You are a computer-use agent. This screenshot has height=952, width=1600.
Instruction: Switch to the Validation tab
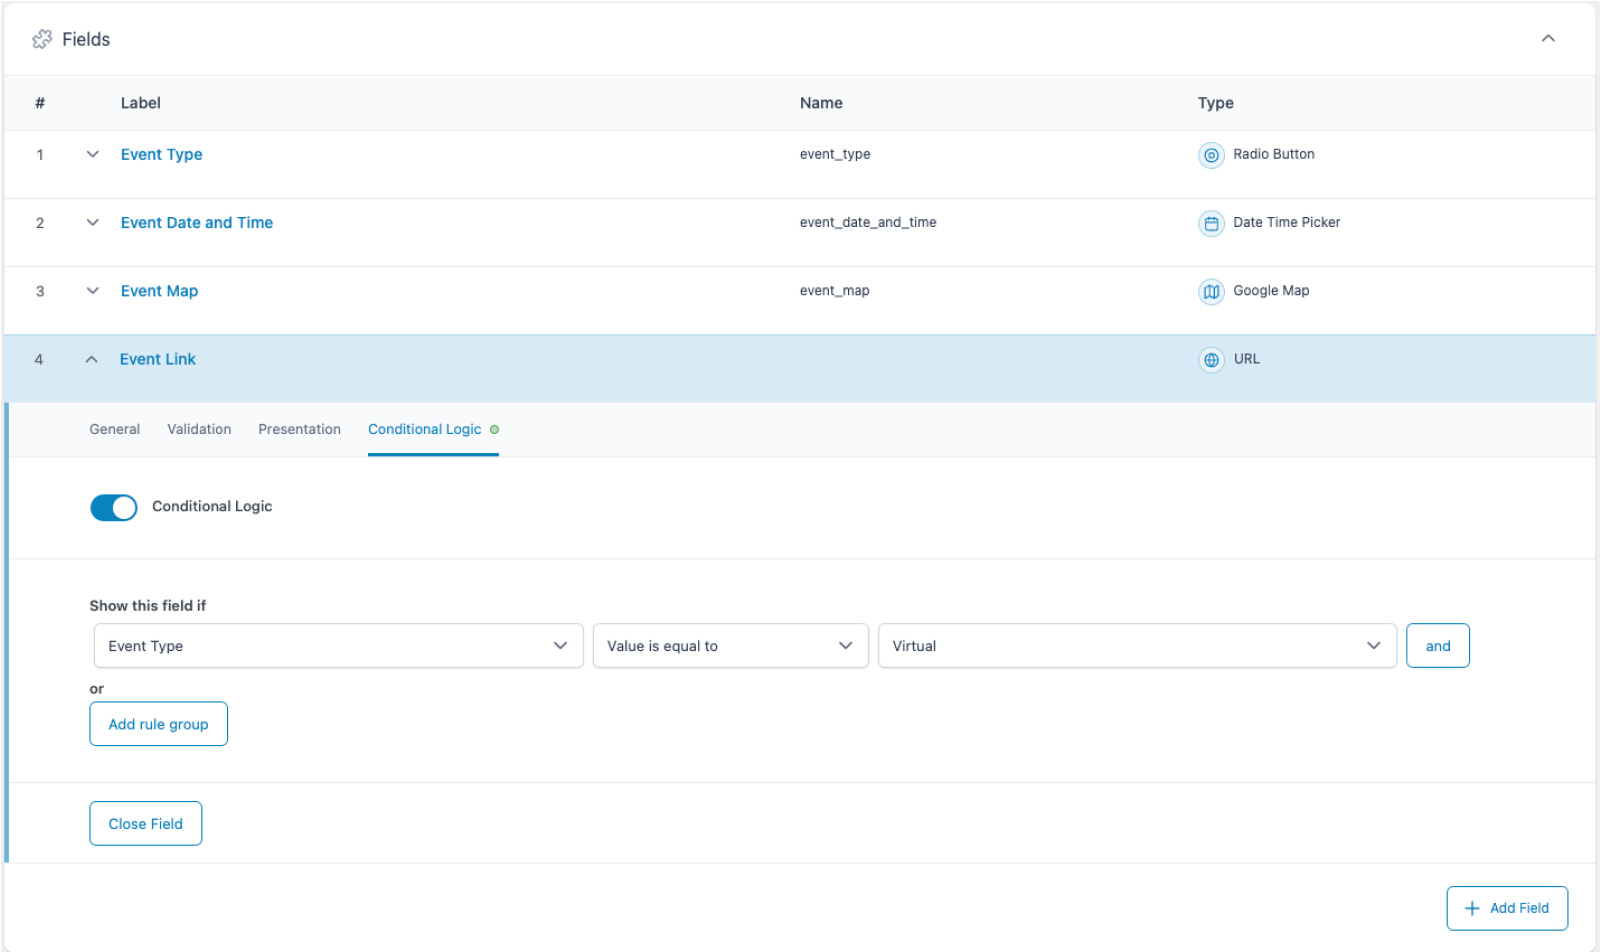point(199,429)
